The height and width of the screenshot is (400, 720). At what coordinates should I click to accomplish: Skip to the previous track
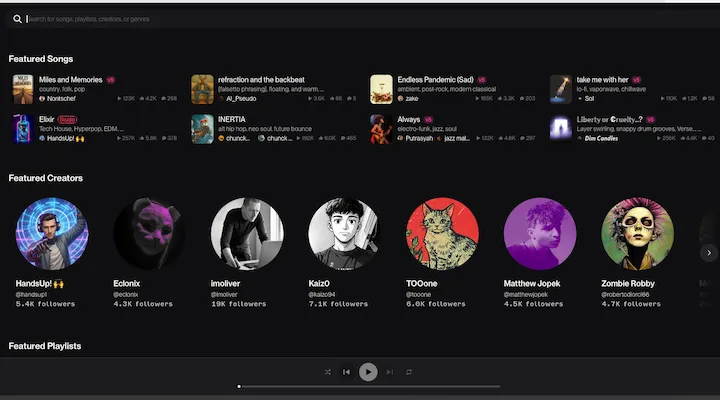(x=346, y=372)
